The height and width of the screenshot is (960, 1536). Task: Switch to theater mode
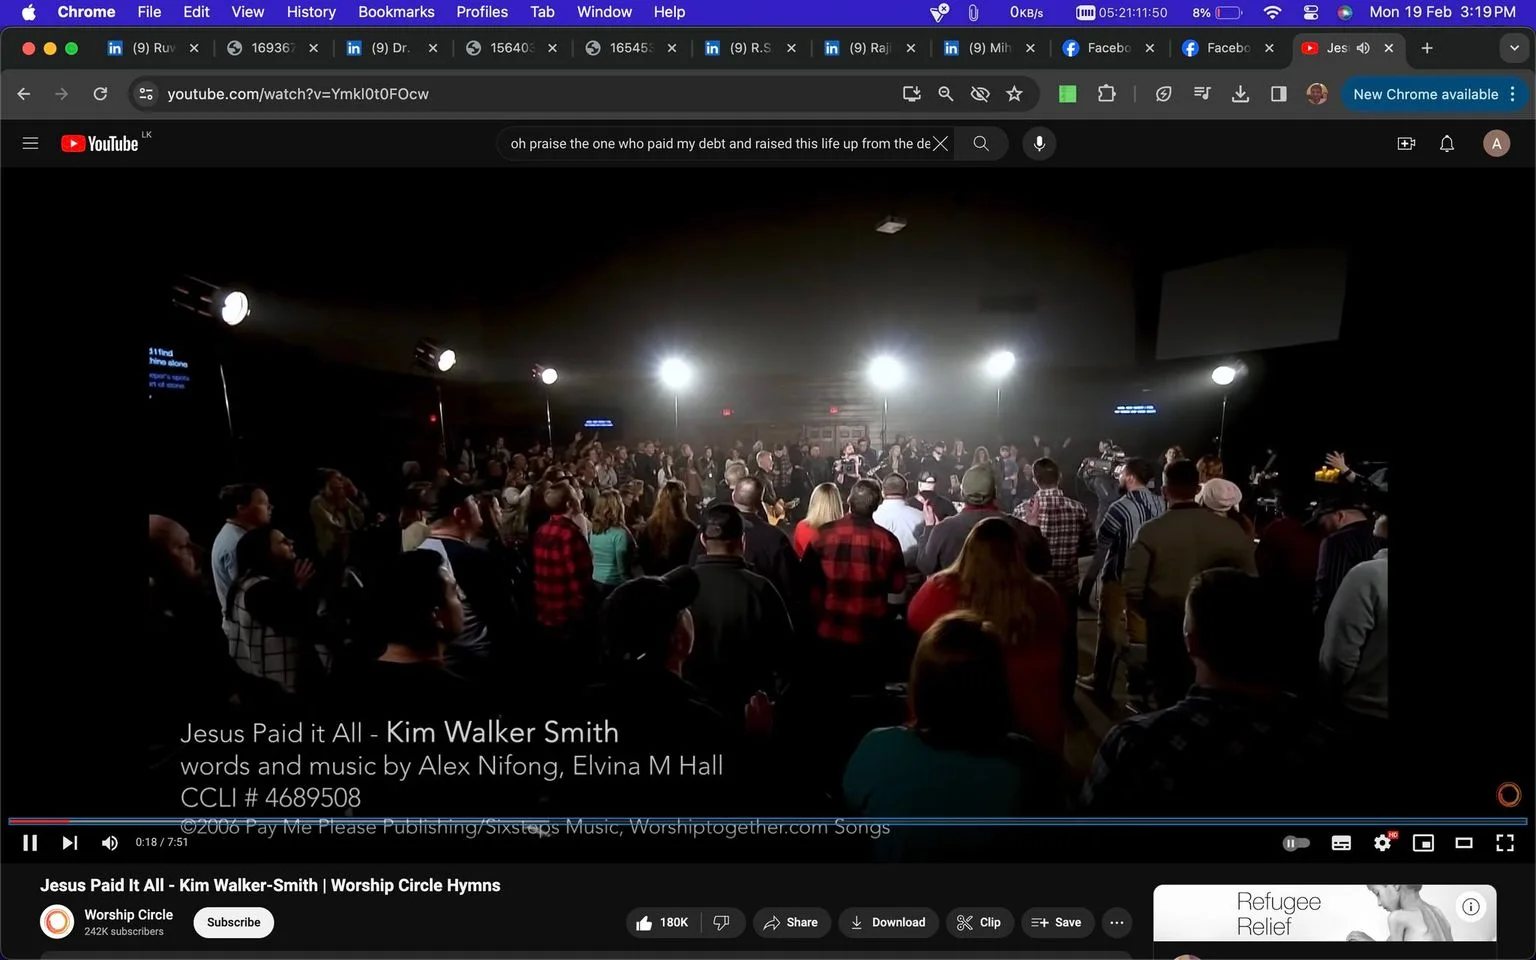pos(1464,843)
